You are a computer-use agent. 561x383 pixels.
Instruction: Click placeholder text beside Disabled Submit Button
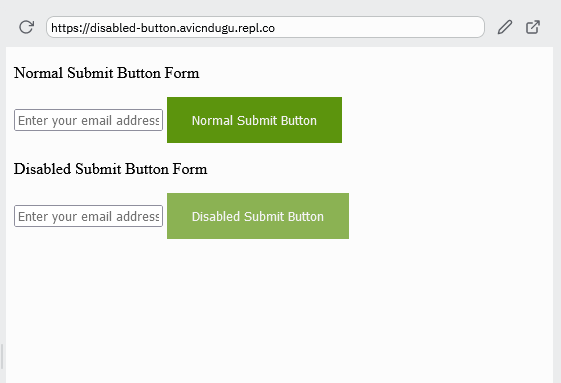coord(88,217)
